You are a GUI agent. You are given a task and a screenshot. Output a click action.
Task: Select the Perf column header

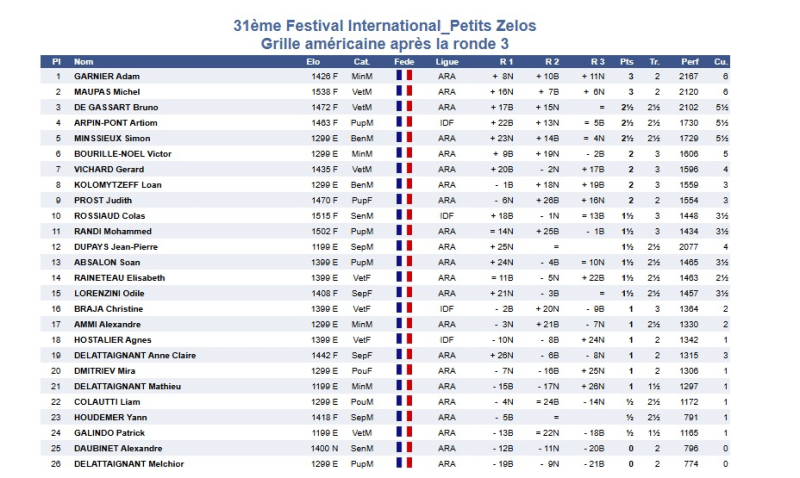690,61
